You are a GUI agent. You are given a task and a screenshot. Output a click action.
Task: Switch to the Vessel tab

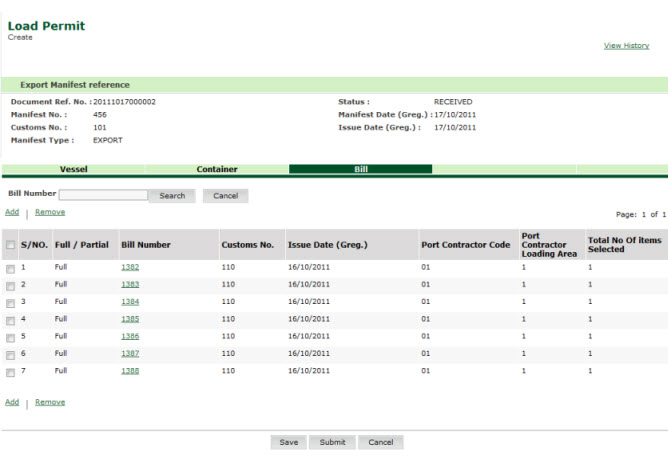pos(73,169)
